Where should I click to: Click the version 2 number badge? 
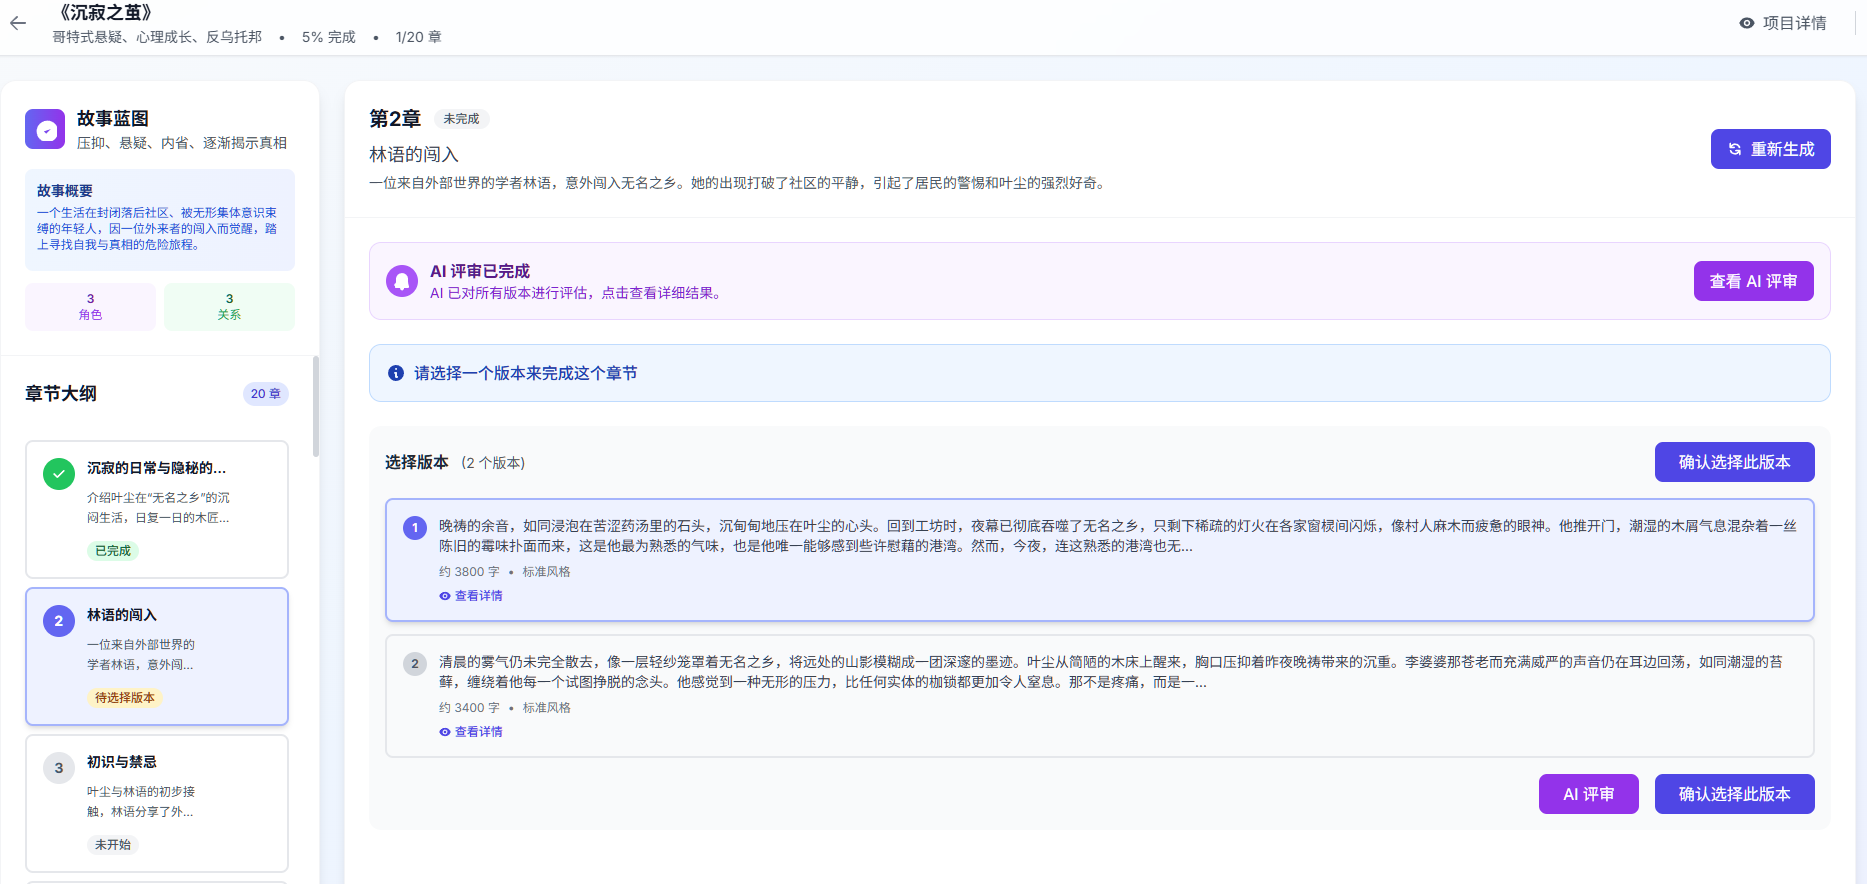point(415,663)
